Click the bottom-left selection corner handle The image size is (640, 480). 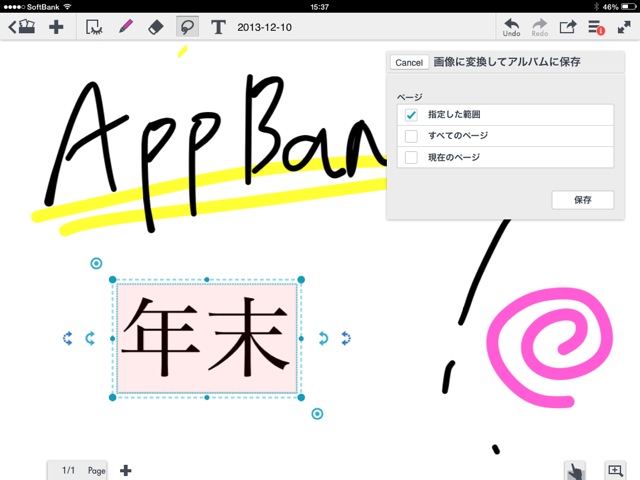tap(113, 397)
